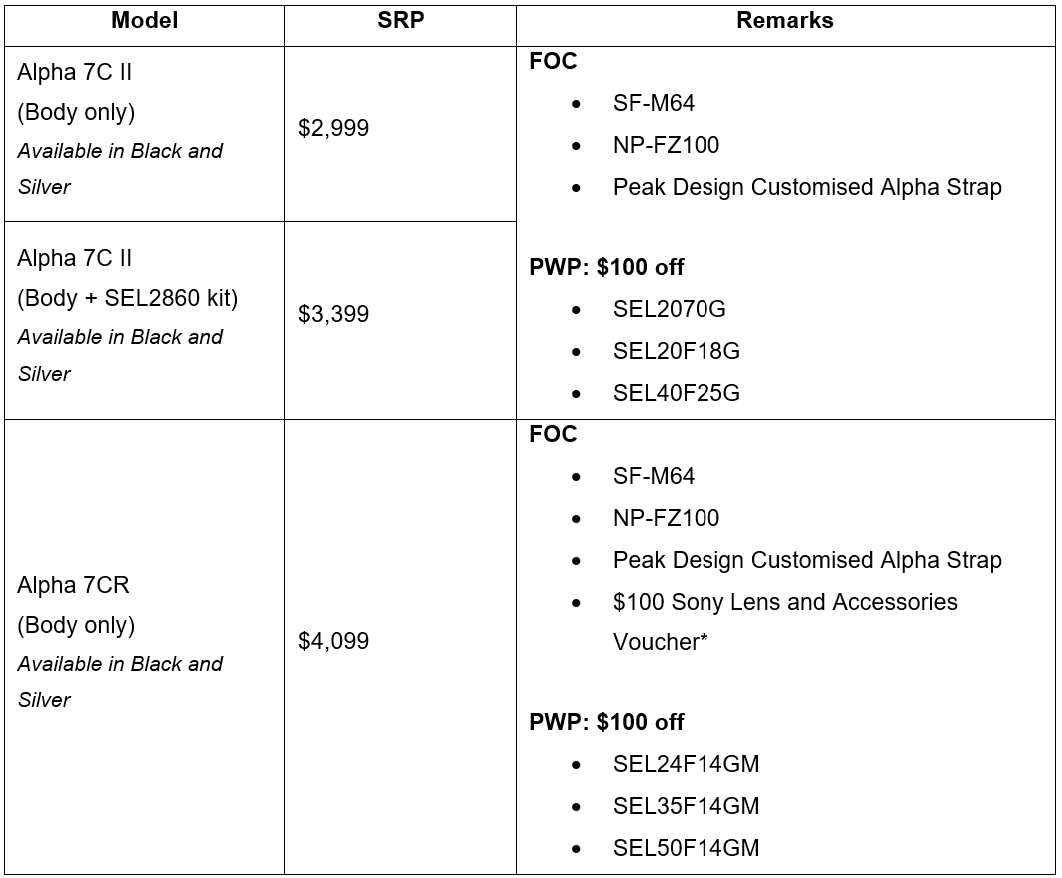
Task: Click the SEL35F14GM list item
Action: (686, 806)
